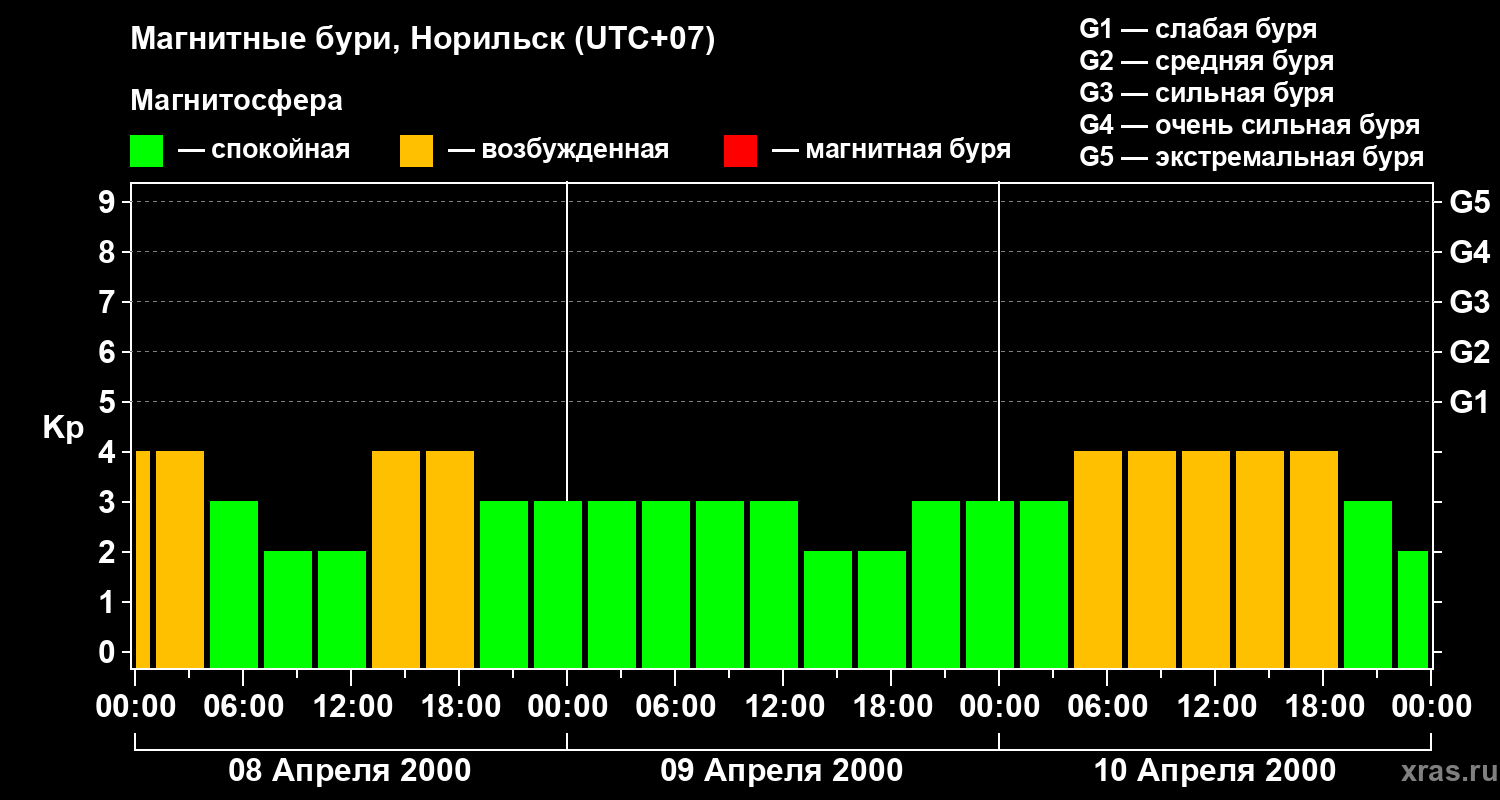This screenshot has height=800, width=1500.
Task: Select the green bar crossing midnight into 09 April
Action: [558, 584]
